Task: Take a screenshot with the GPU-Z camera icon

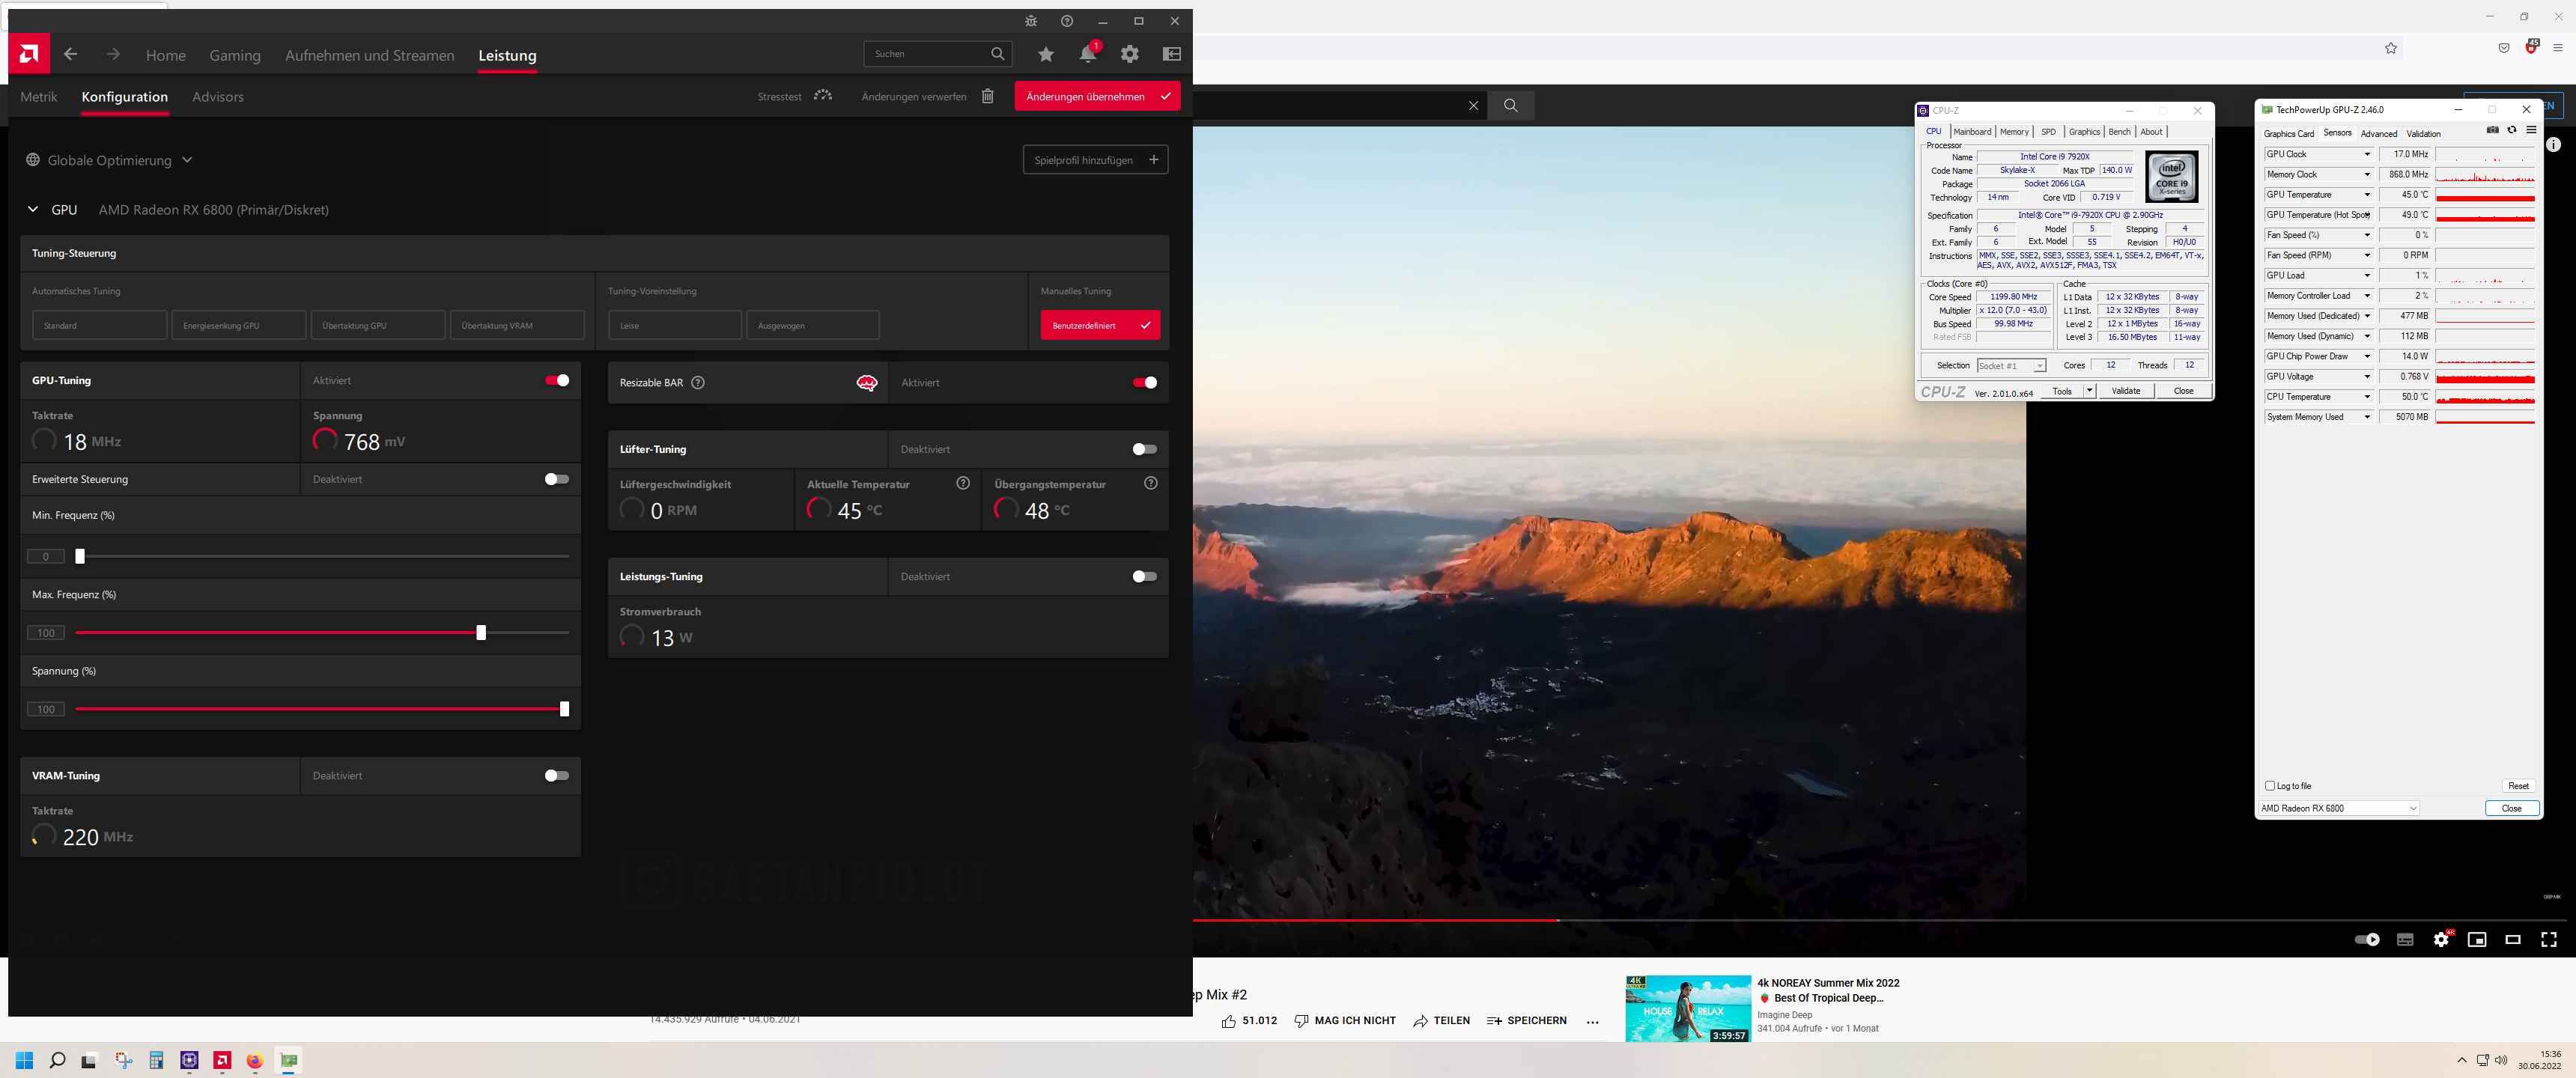Action: click(2492, 130)
